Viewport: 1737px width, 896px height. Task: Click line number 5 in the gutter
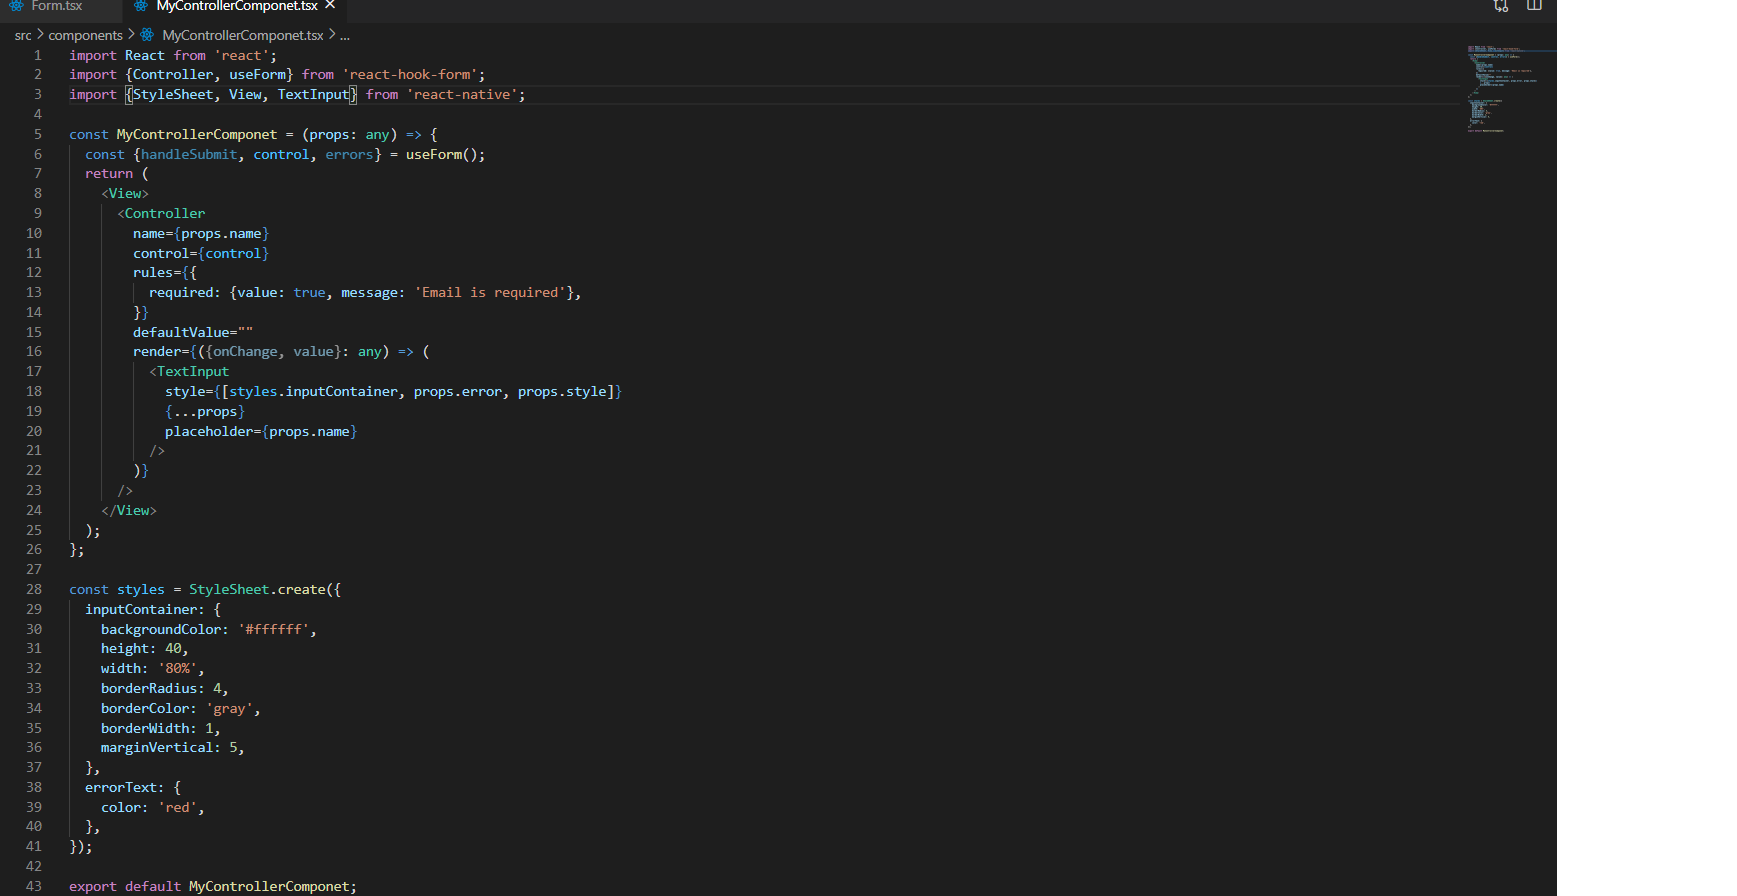(x=38, y=134)
